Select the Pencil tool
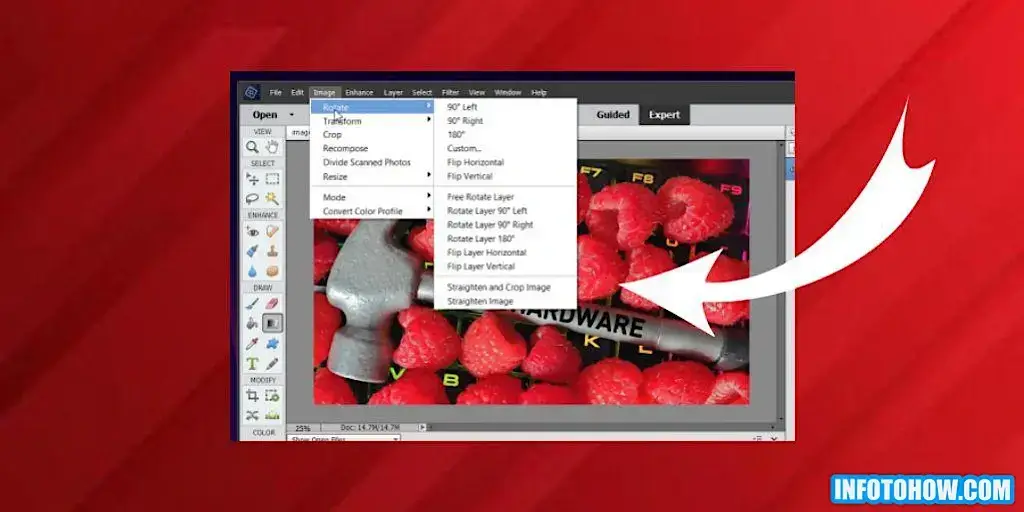The width and height of the screenshot is (1024, 512). click(x=272, y=363)
